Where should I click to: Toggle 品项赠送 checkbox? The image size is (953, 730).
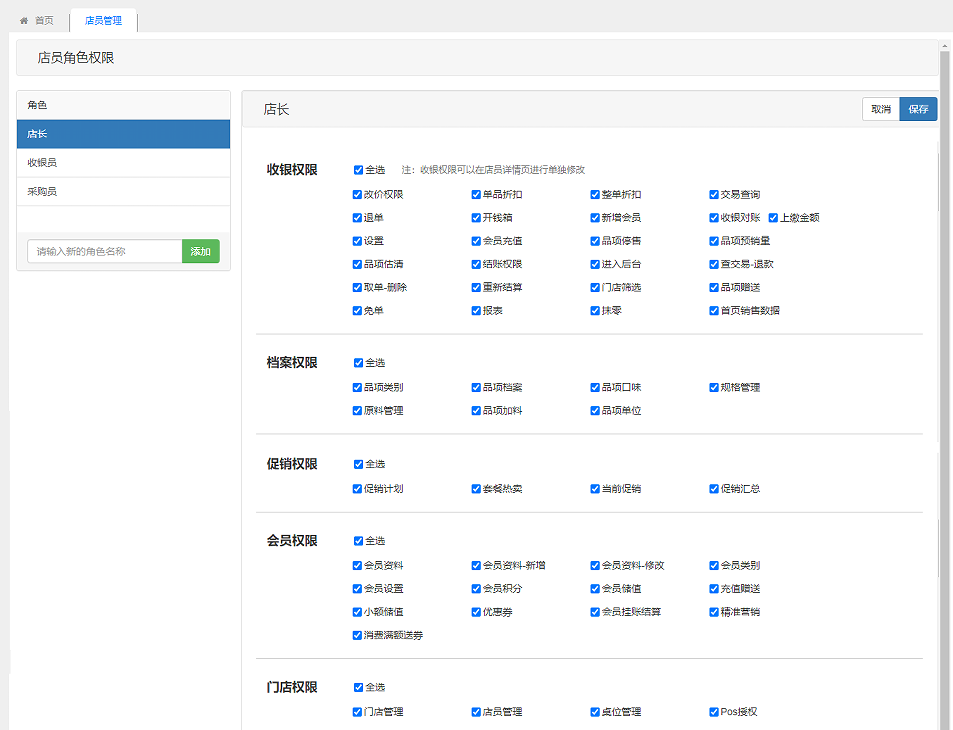coord(714,287)
